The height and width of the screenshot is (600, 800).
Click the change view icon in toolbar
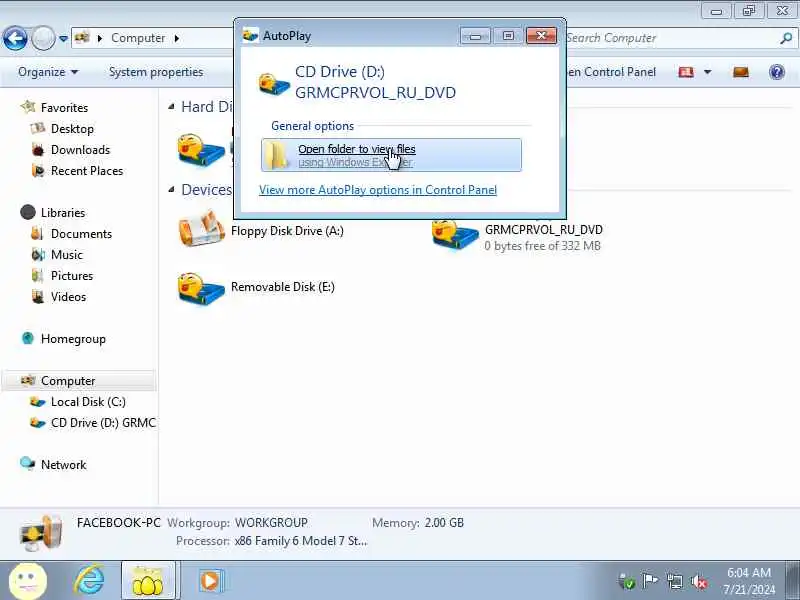tap(686, 72)
